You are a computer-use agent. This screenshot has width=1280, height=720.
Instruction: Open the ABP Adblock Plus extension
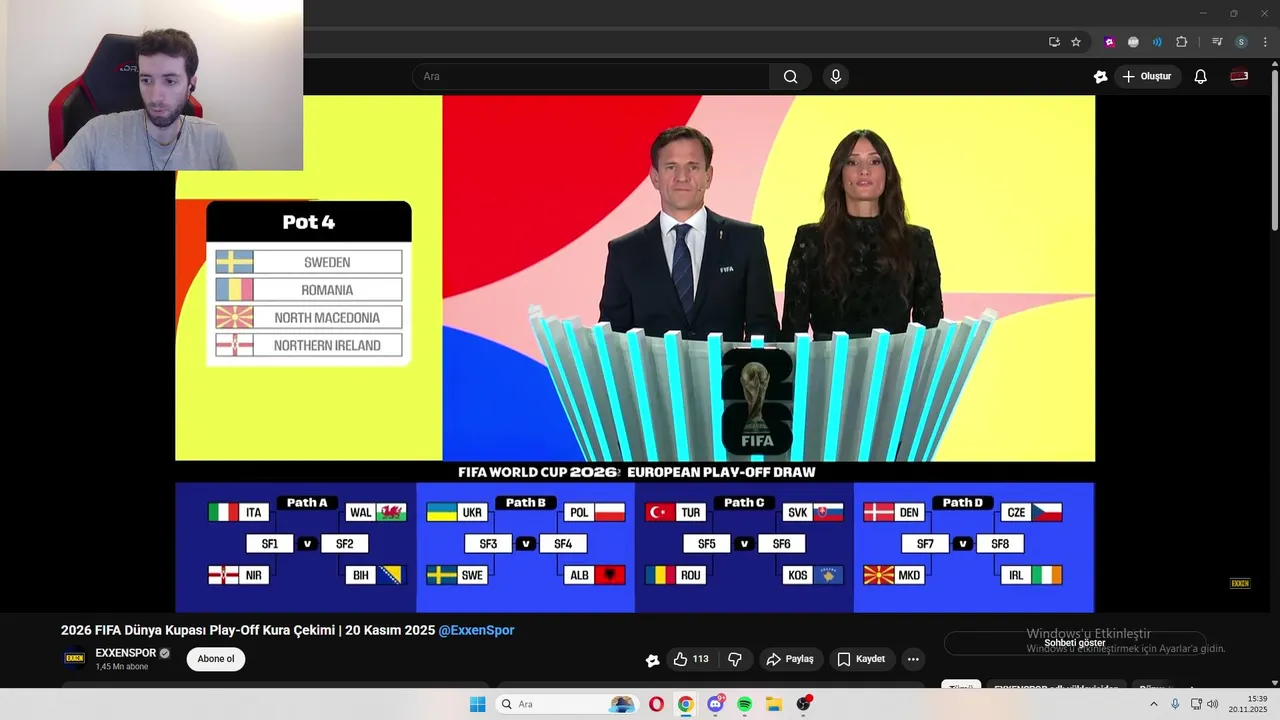point(1133,42)
